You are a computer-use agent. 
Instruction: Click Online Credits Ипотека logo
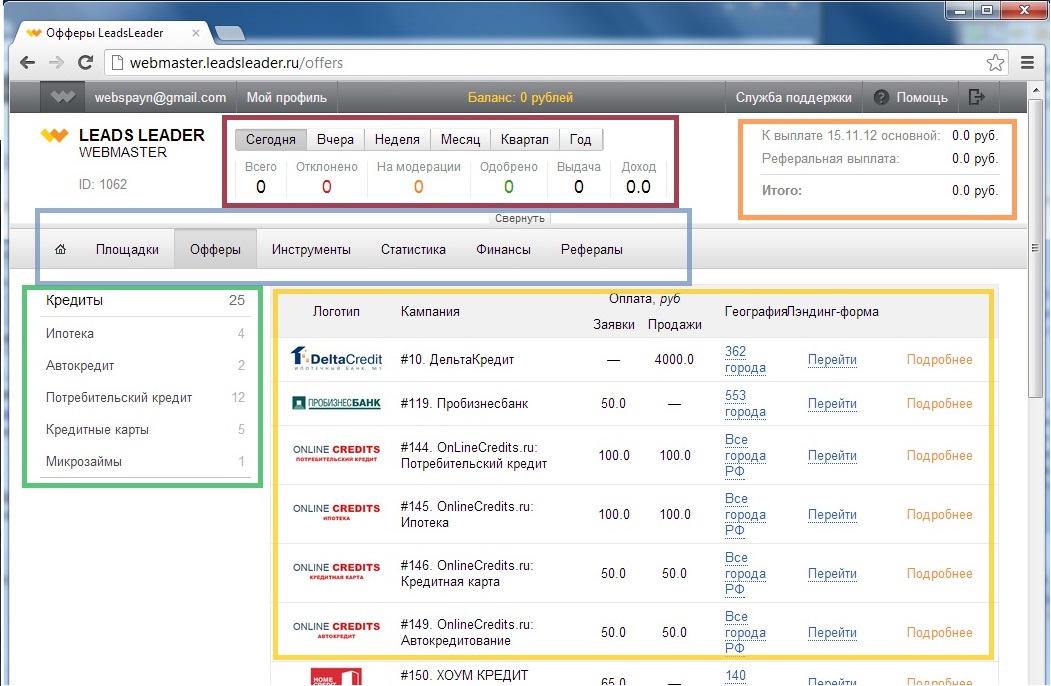coord(336,512)
